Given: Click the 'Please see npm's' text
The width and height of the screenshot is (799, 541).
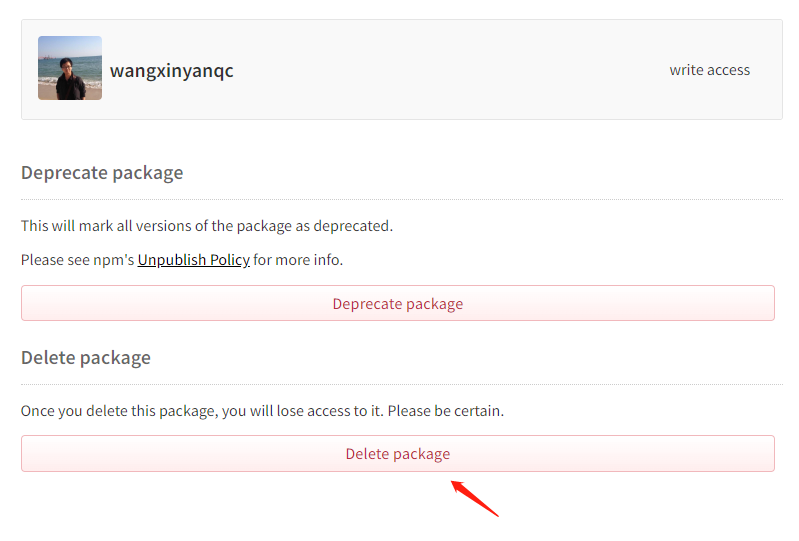Looking at the screenshot, I should pyautogui.click(x=77, y=260).
